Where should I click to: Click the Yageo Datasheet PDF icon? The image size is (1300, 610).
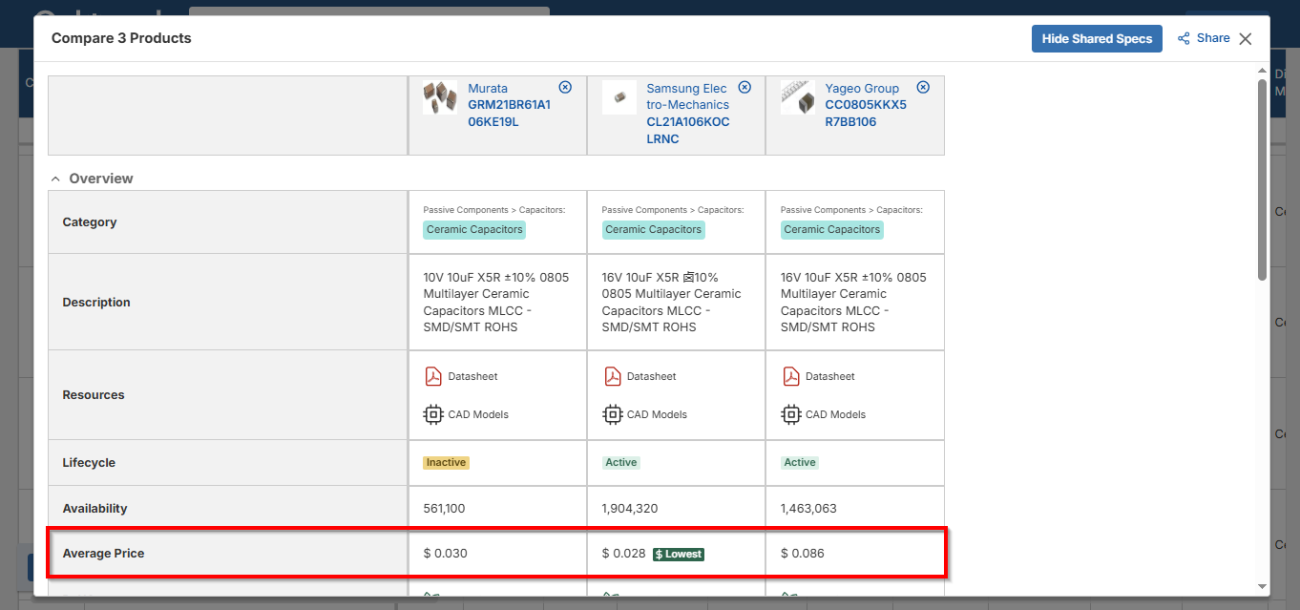pos(790,376)
